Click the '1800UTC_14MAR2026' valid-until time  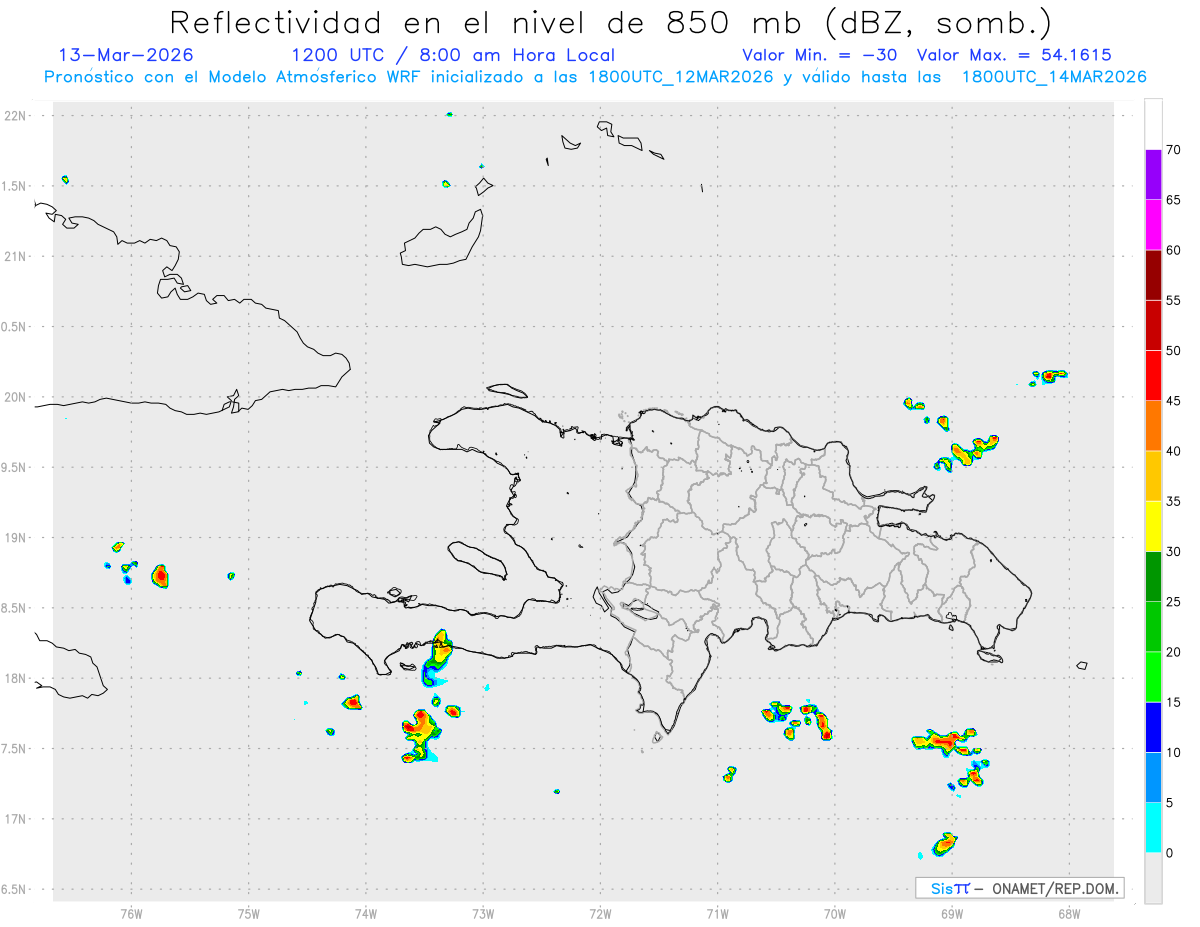1053,77
